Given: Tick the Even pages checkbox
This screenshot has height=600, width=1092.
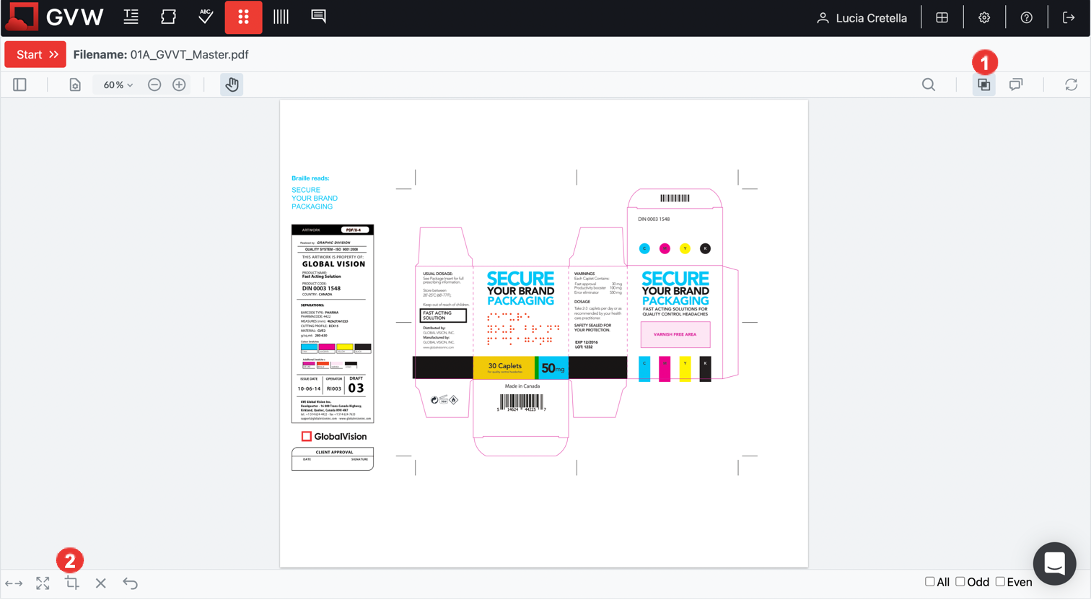Looking at the screenshot, I should click(x=1000, y=582).
